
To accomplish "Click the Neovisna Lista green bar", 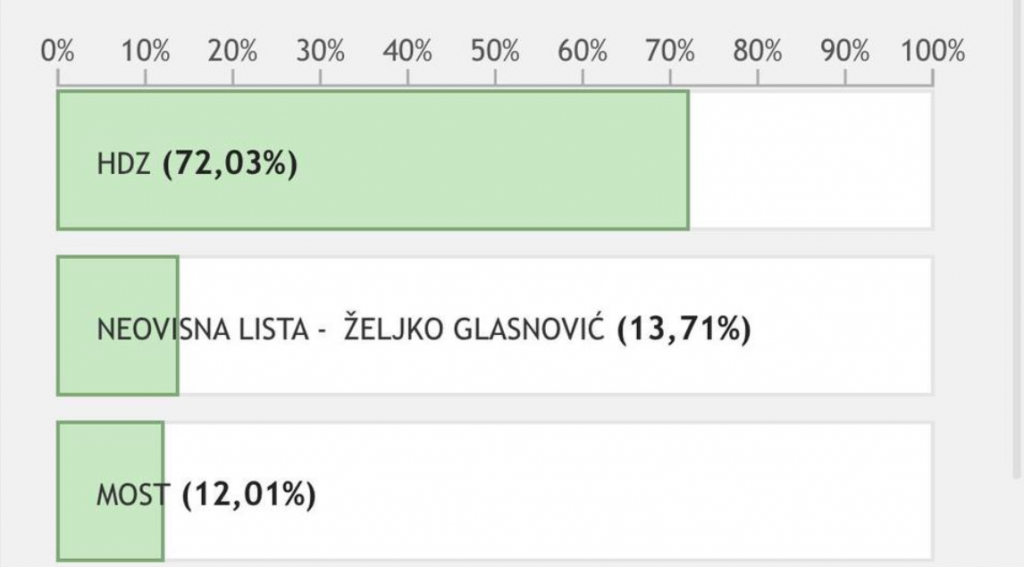I will [118, 325].
